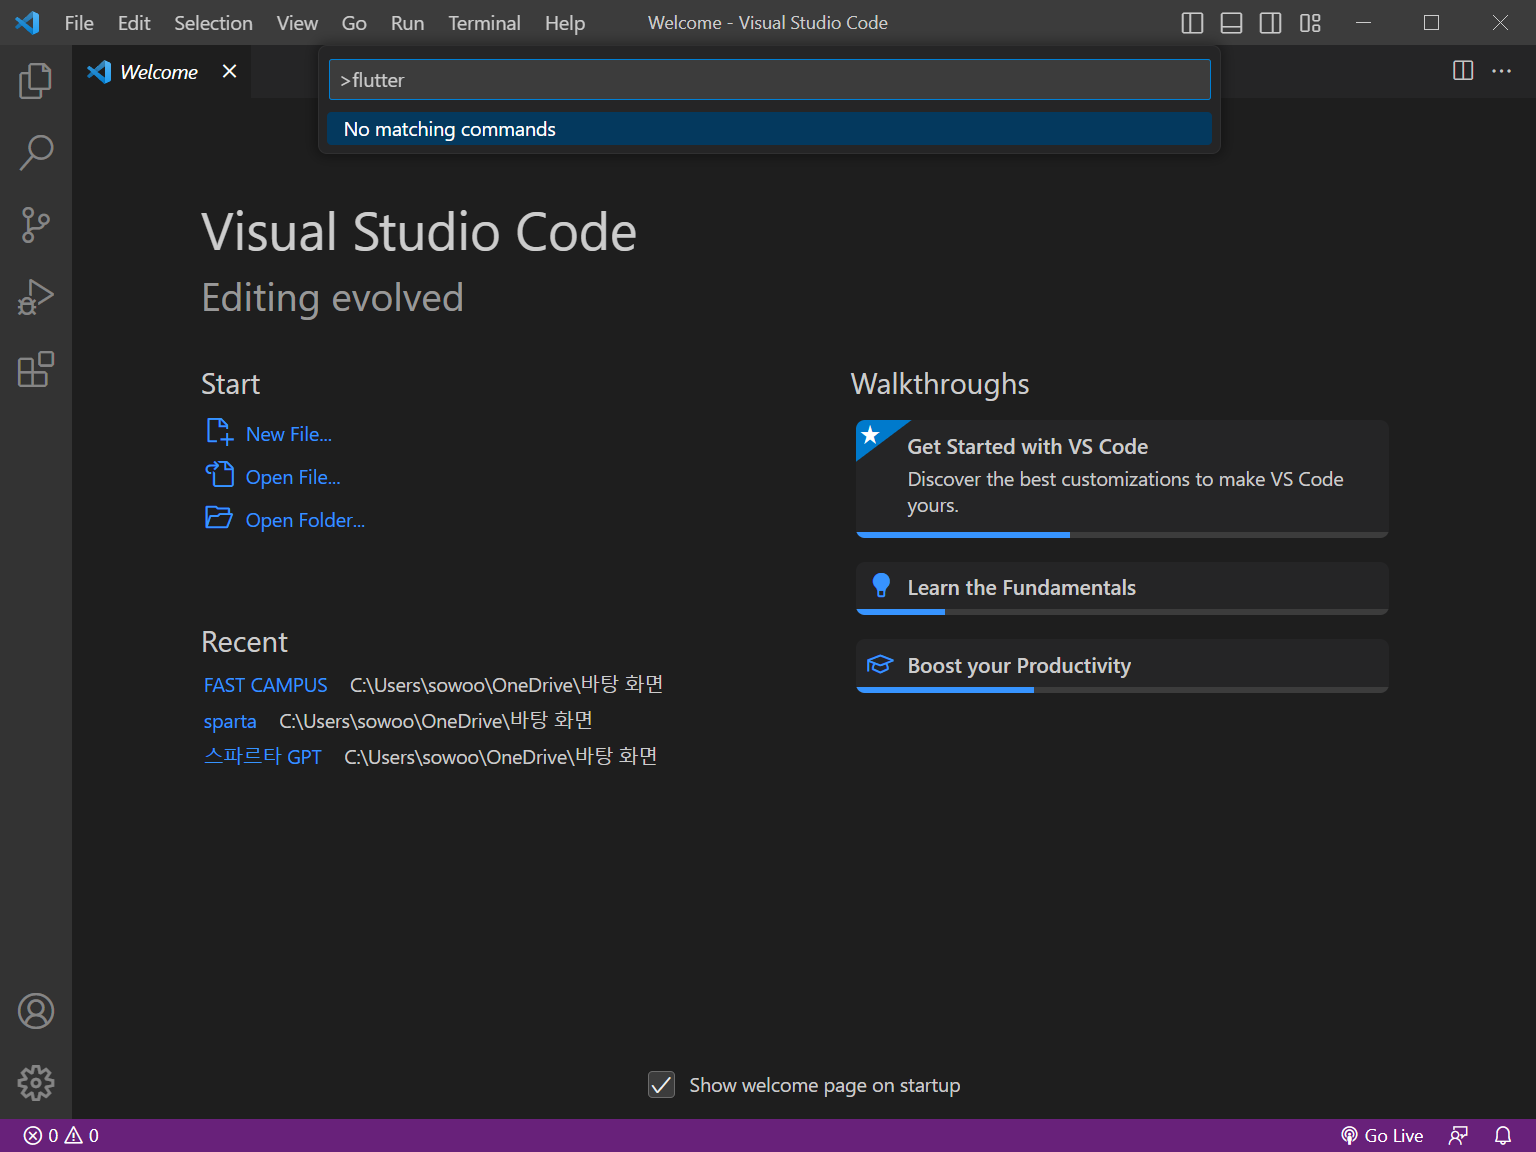Screen dimensions: 1536x1152
Task: Click the New File... link
Action: 289,434
